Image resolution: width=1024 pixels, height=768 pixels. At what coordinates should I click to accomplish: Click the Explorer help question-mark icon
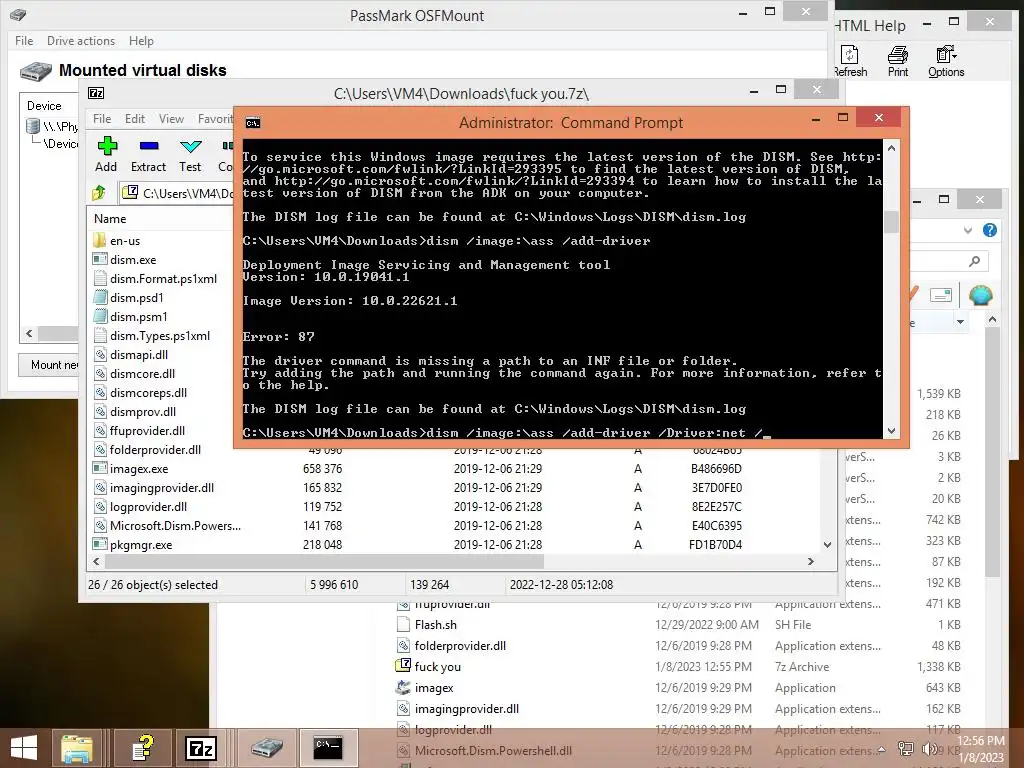pyautogui.click(x=990, y=230)
